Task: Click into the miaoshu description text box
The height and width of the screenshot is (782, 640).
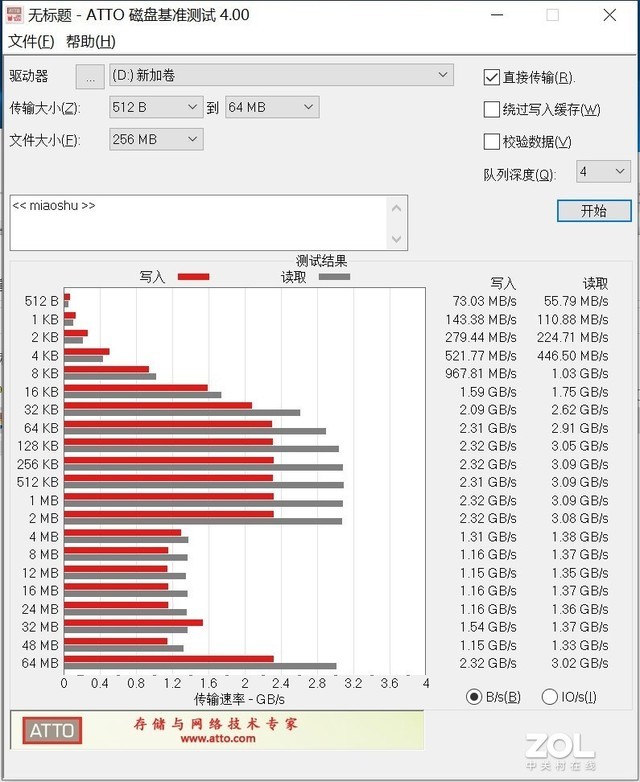Action: coord(198,222)
